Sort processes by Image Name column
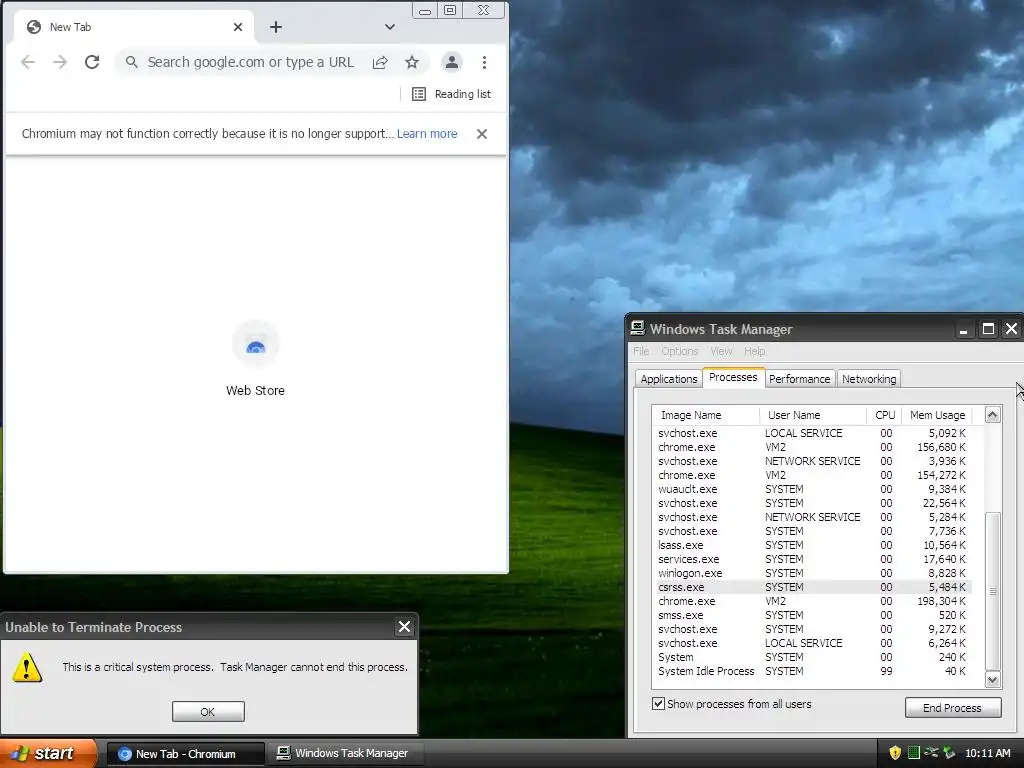The image size is (1024, 768). tap(706, 415)
